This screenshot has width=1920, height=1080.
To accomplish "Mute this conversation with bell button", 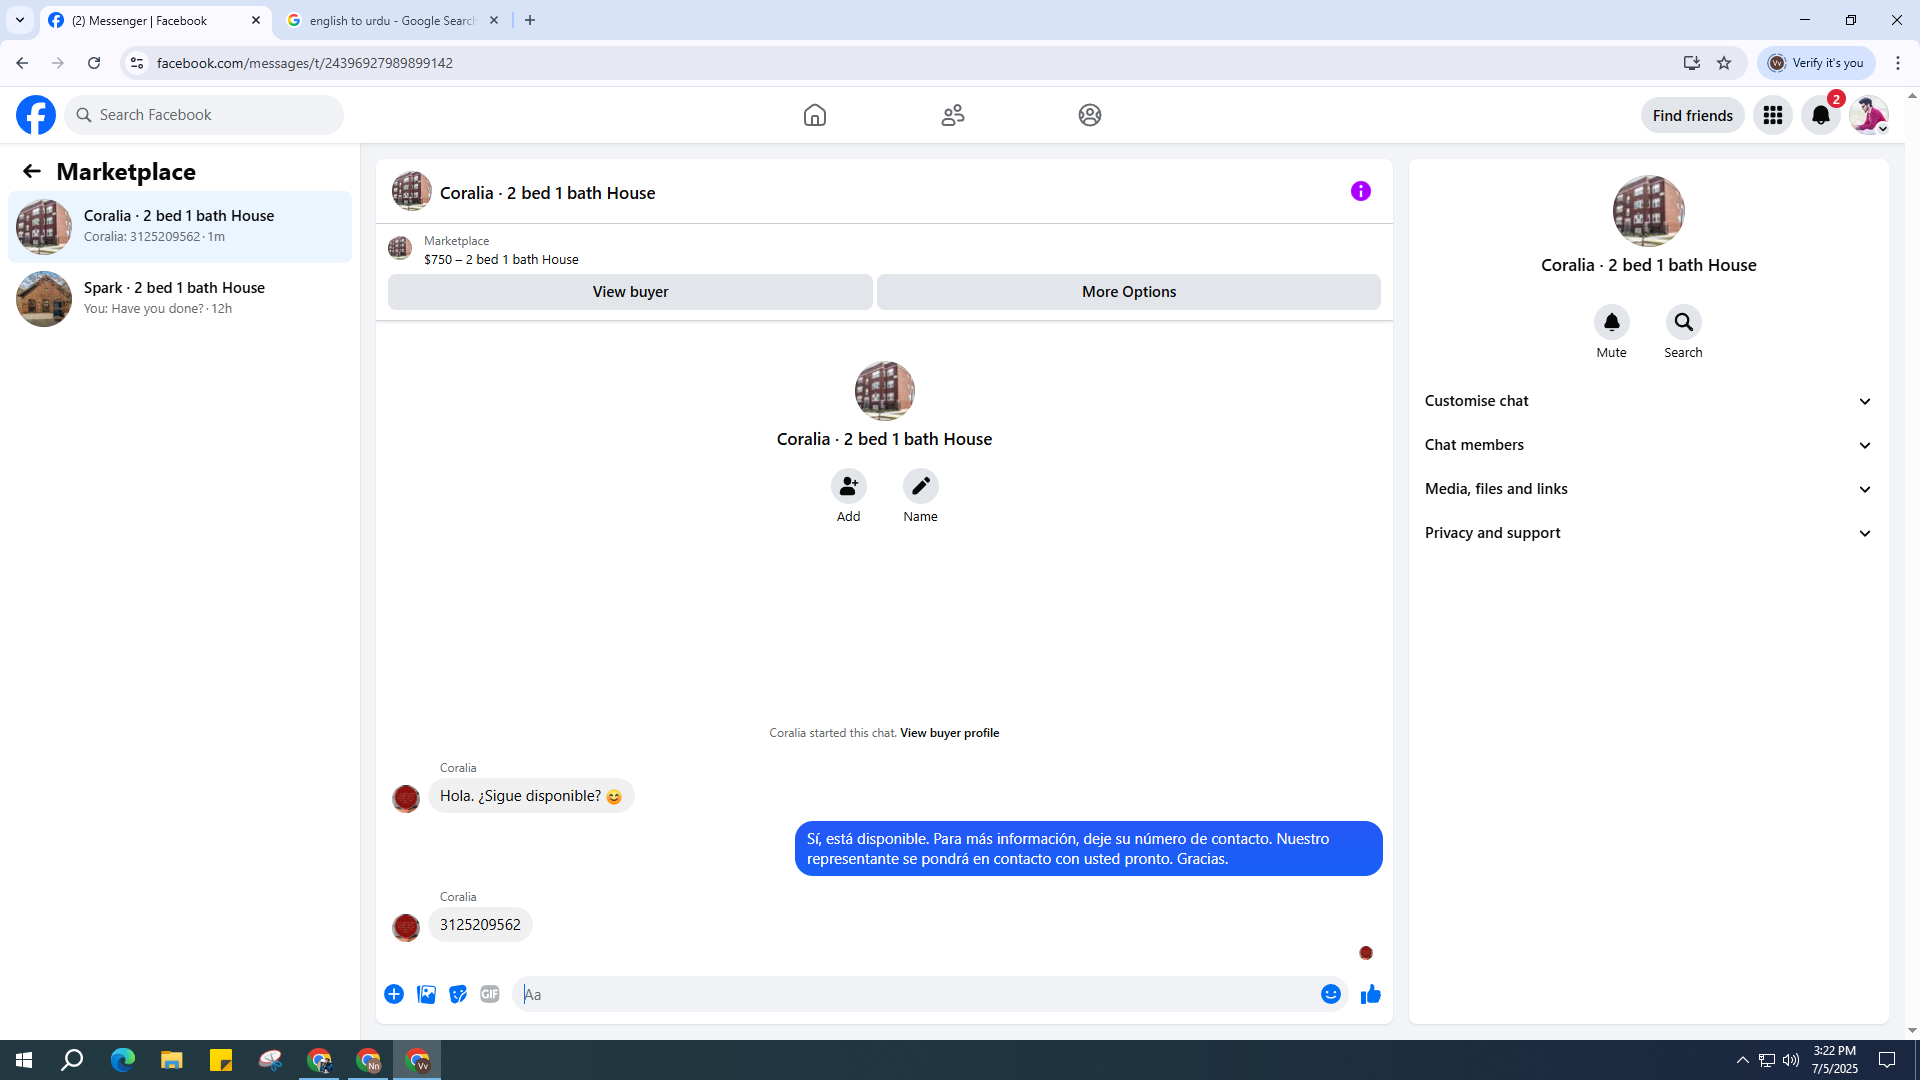I will pos(1611,322).
